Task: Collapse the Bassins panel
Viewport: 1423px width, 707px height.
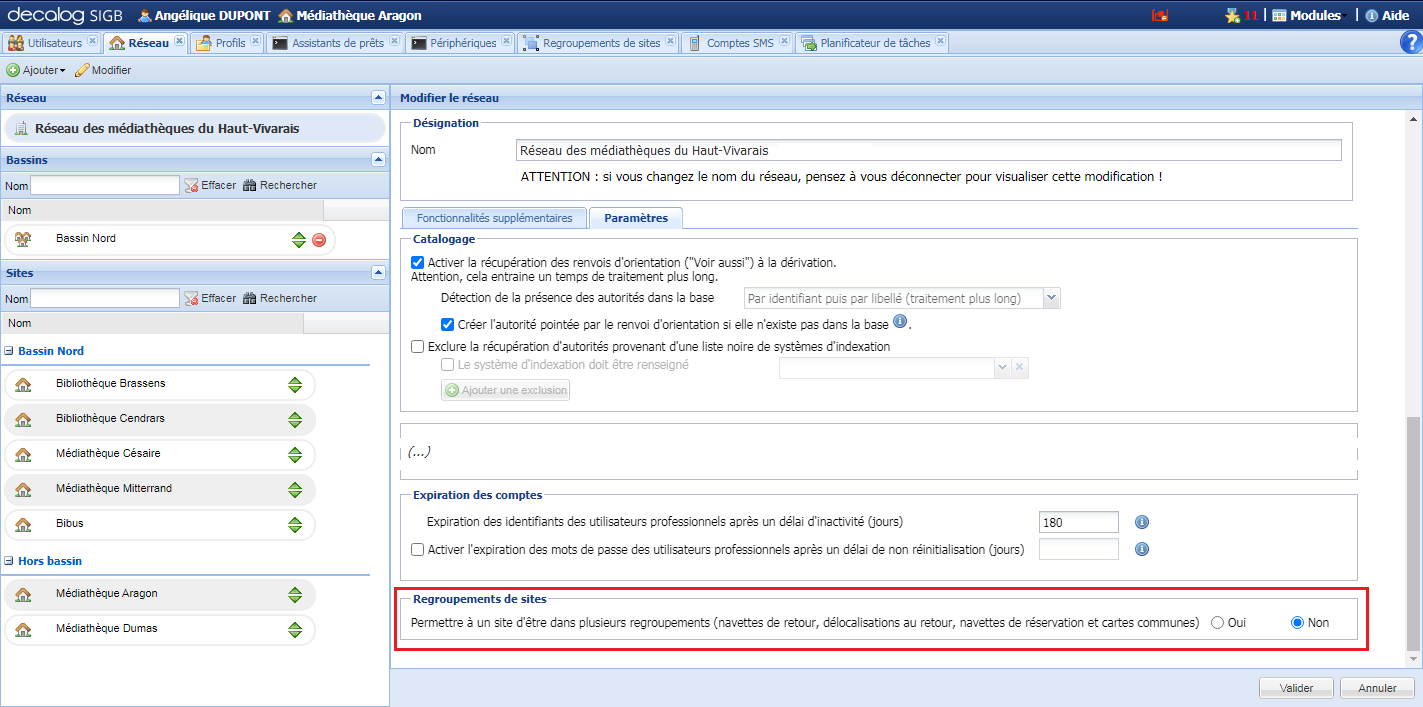Action: tap(378, 159)
